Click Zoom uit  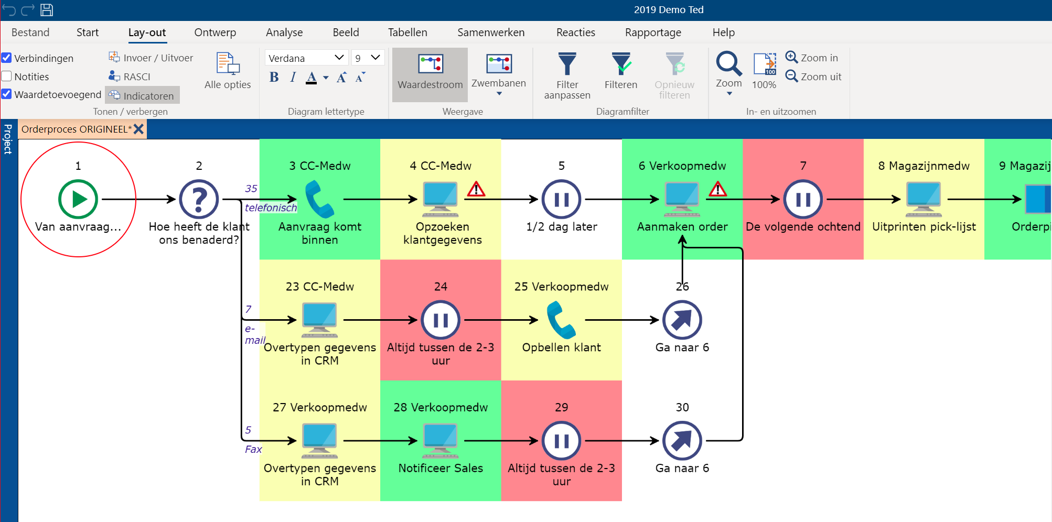(x=813, y=76)
